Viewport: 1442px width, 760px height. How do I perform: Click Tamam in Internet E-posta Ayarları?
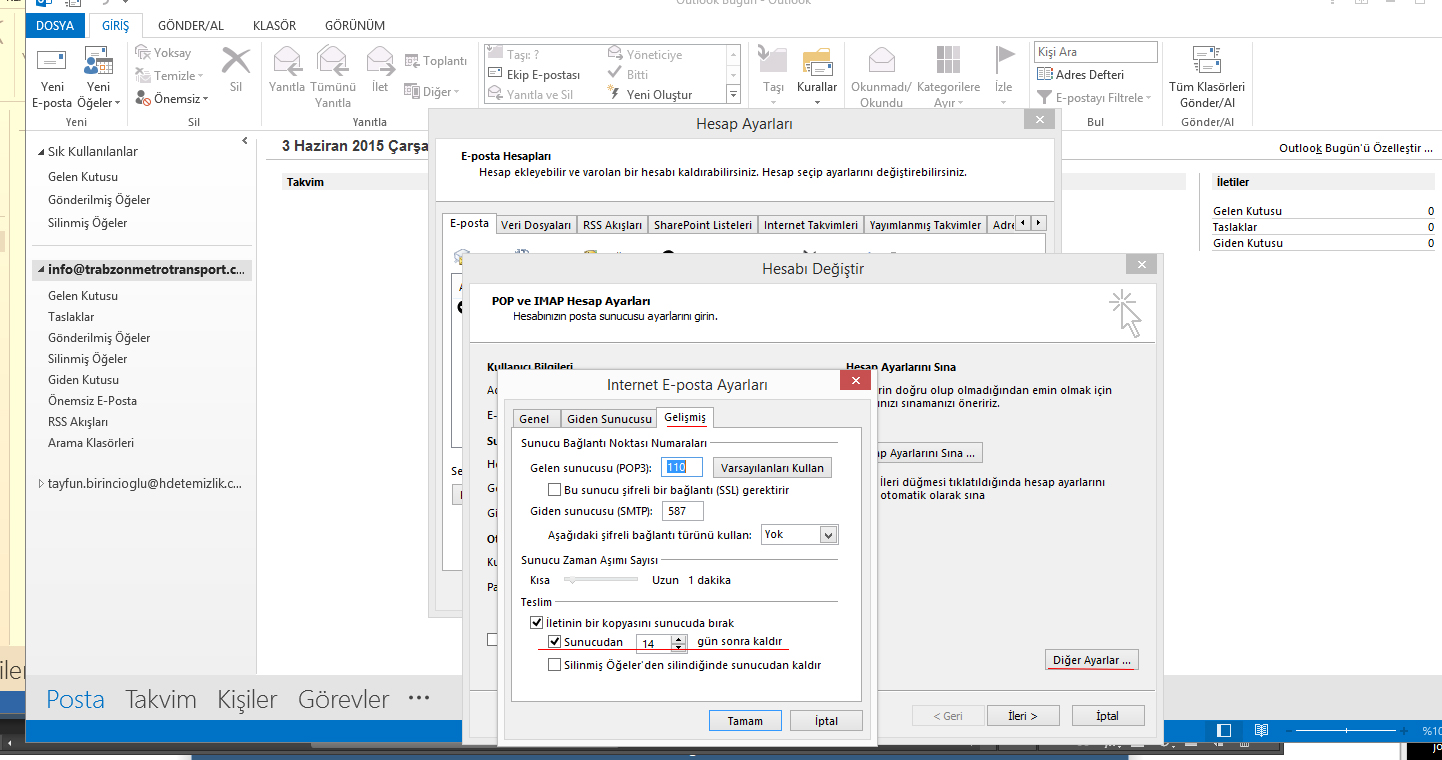745,721
